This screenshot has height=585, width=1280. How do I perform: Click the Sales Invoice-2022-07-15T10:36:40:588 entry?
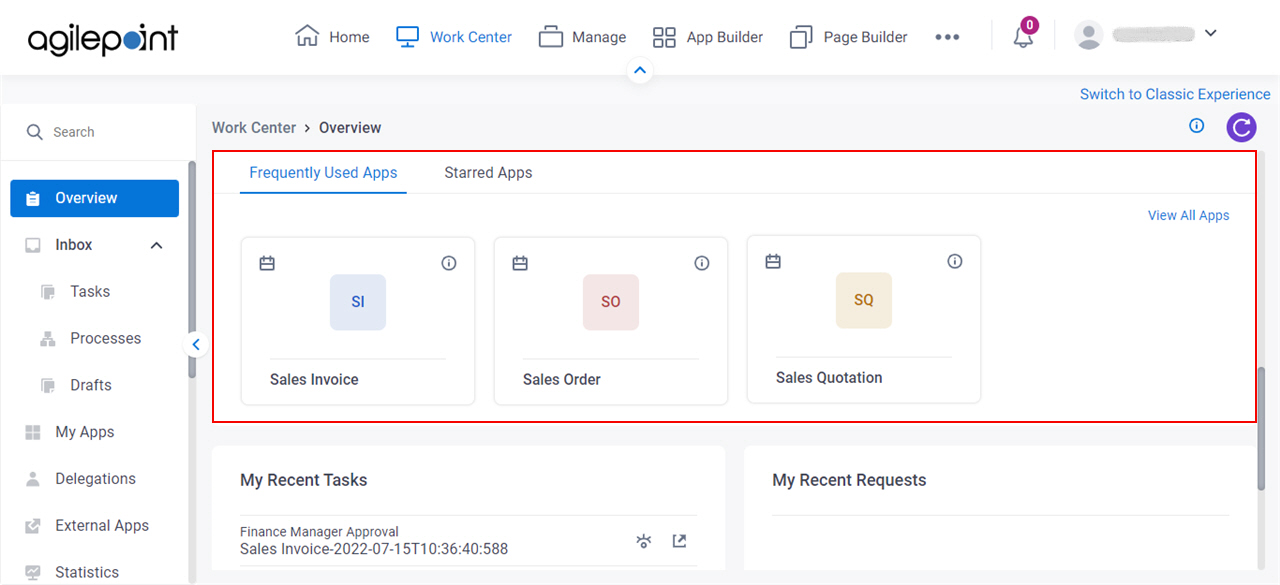coord(374,549)
